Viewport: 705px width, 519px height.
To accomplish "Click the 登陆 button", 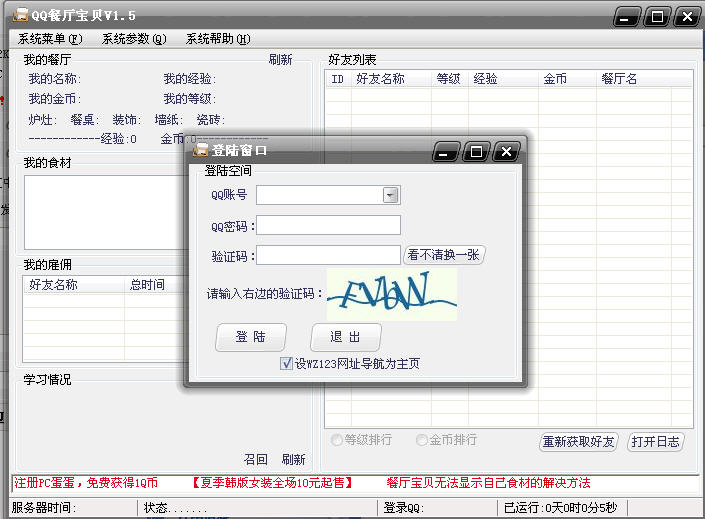I will (251, 337).
